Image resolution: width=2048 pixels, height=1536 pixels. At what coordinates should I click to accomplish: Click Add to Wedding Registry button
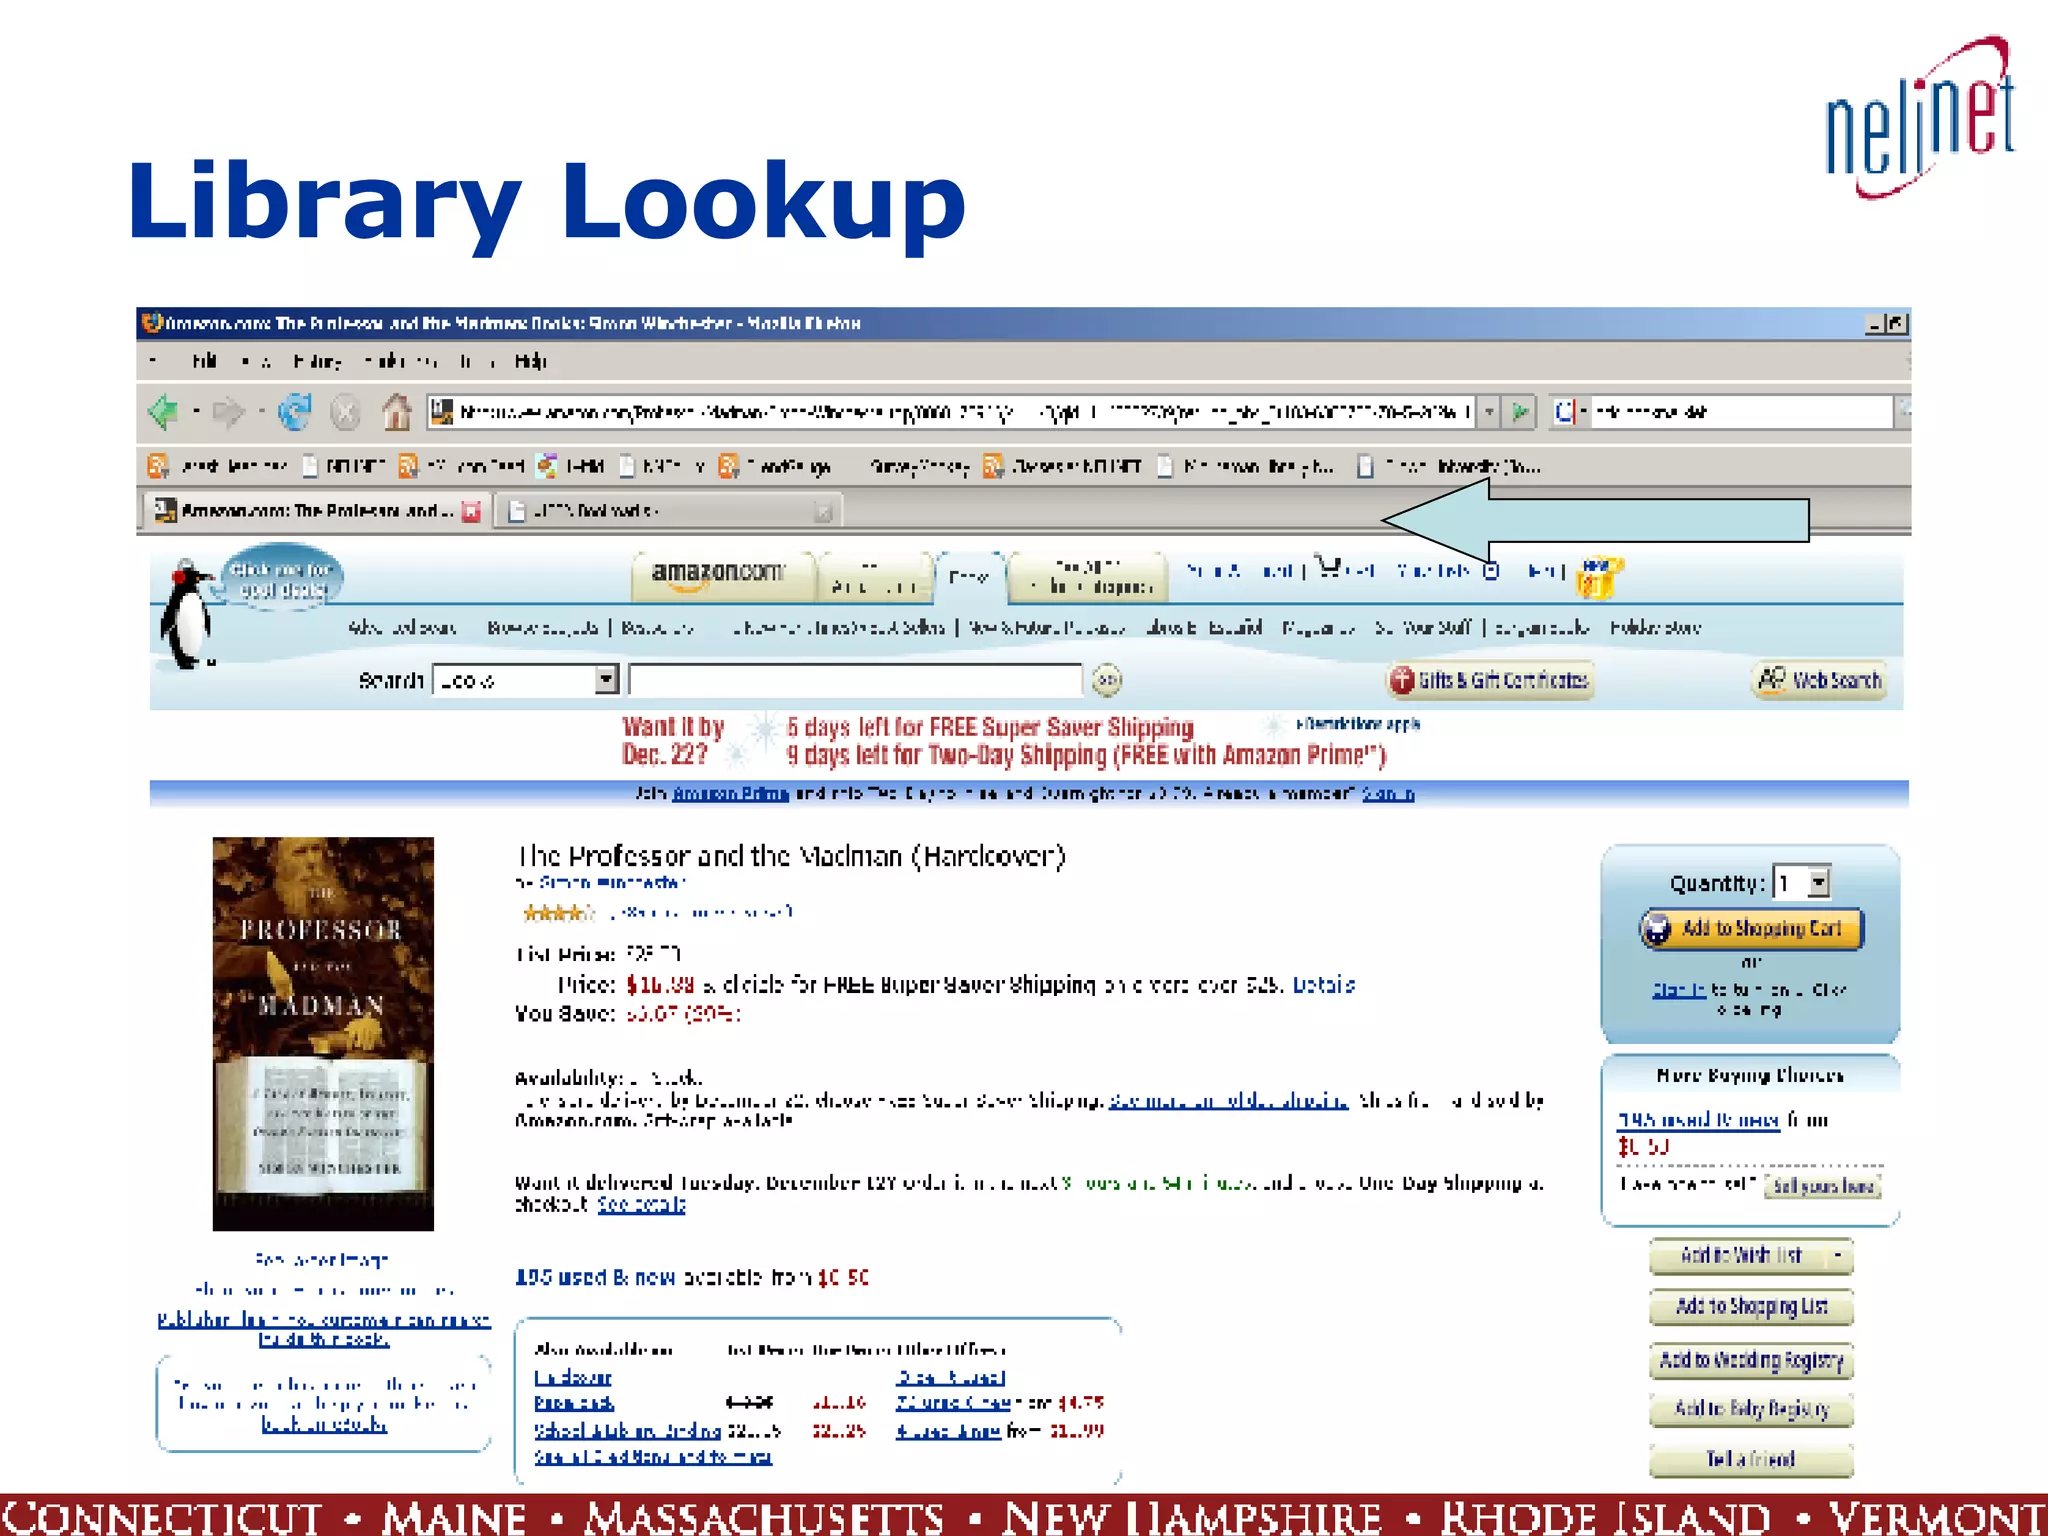pyautogui.click(x=1751, y=1360)
